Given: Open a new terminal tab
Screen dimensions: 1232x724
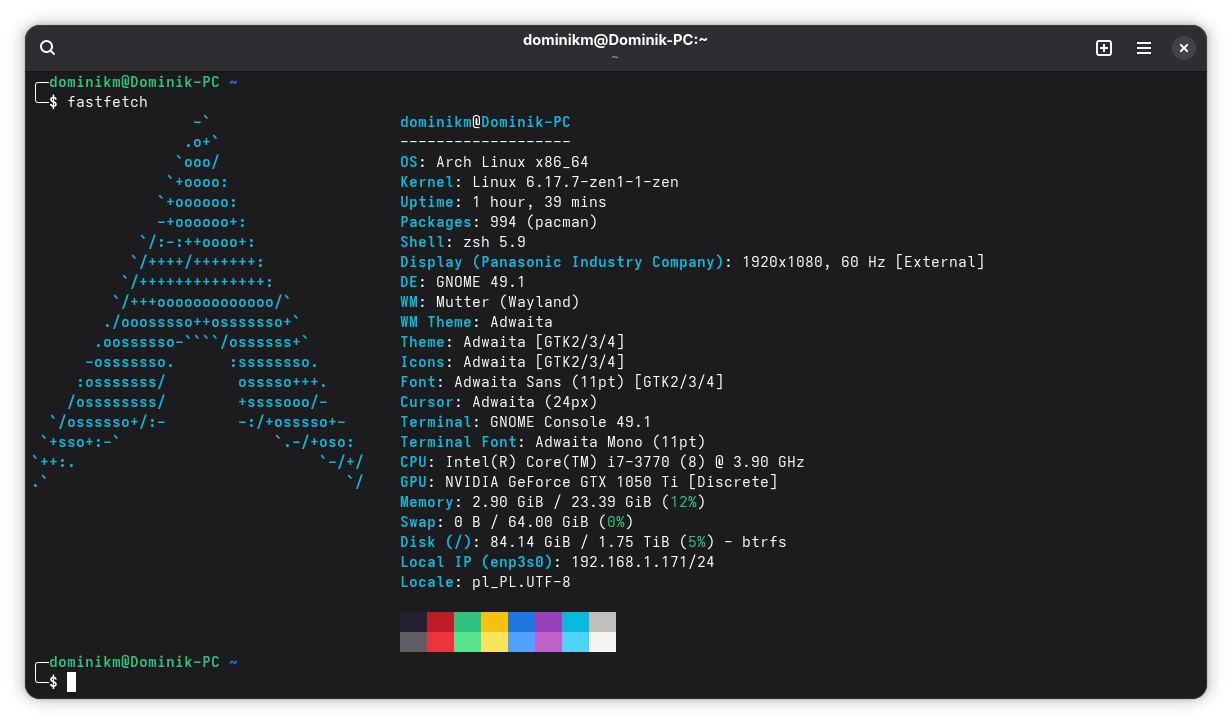Looking at the screenshot, I should pos(1104,48).
